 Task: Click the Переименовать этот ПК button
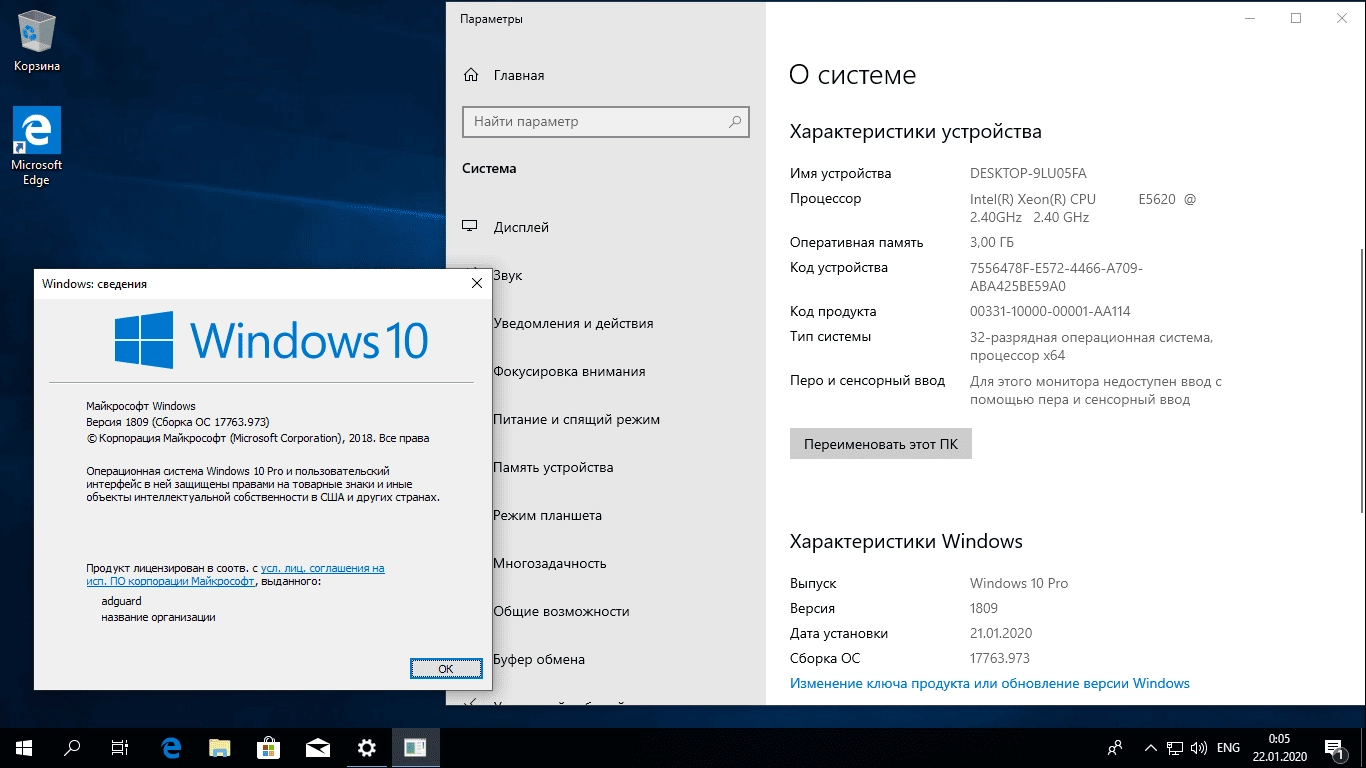881,444
